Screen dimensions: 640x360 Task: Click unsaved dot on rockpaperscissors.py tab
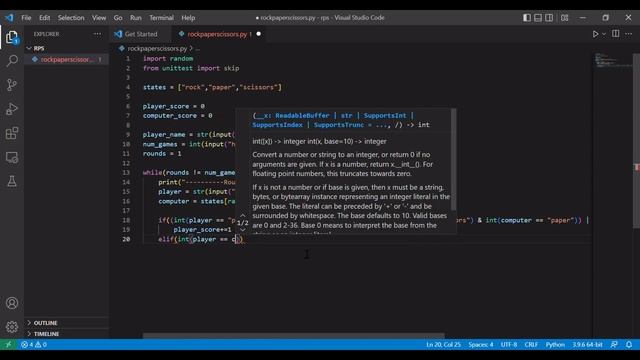coord(258,34)
